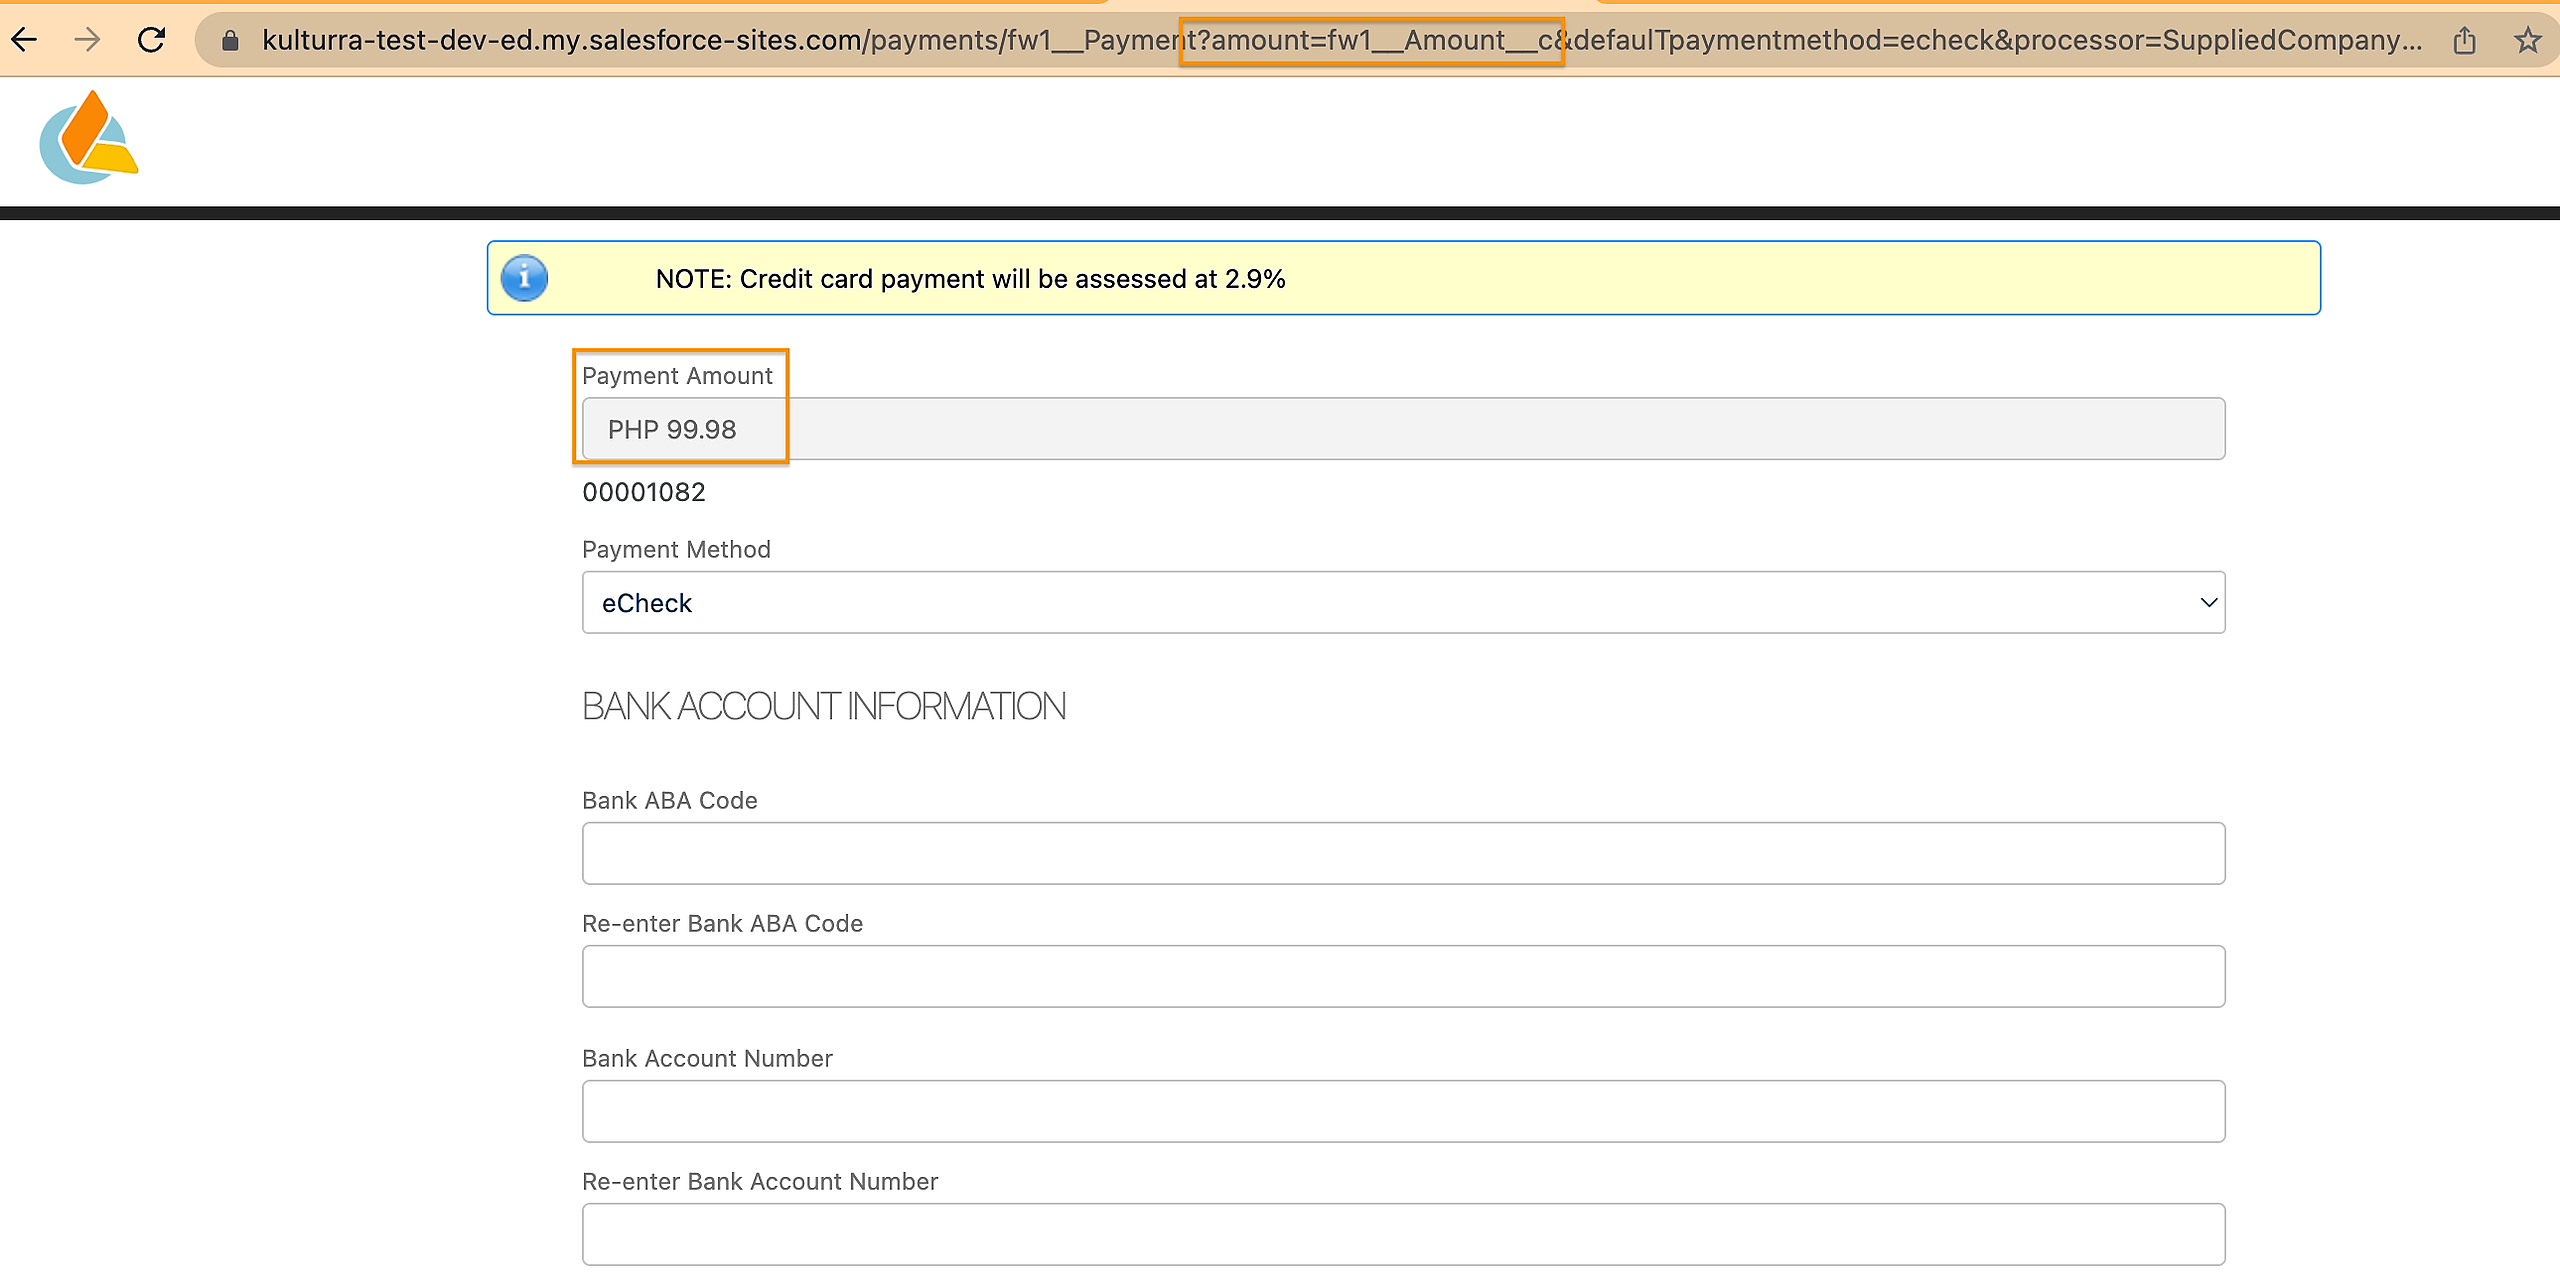Focus the Bank ABA Code field
This screenshot has height=1283, width=2560.
click(1403, 853)
